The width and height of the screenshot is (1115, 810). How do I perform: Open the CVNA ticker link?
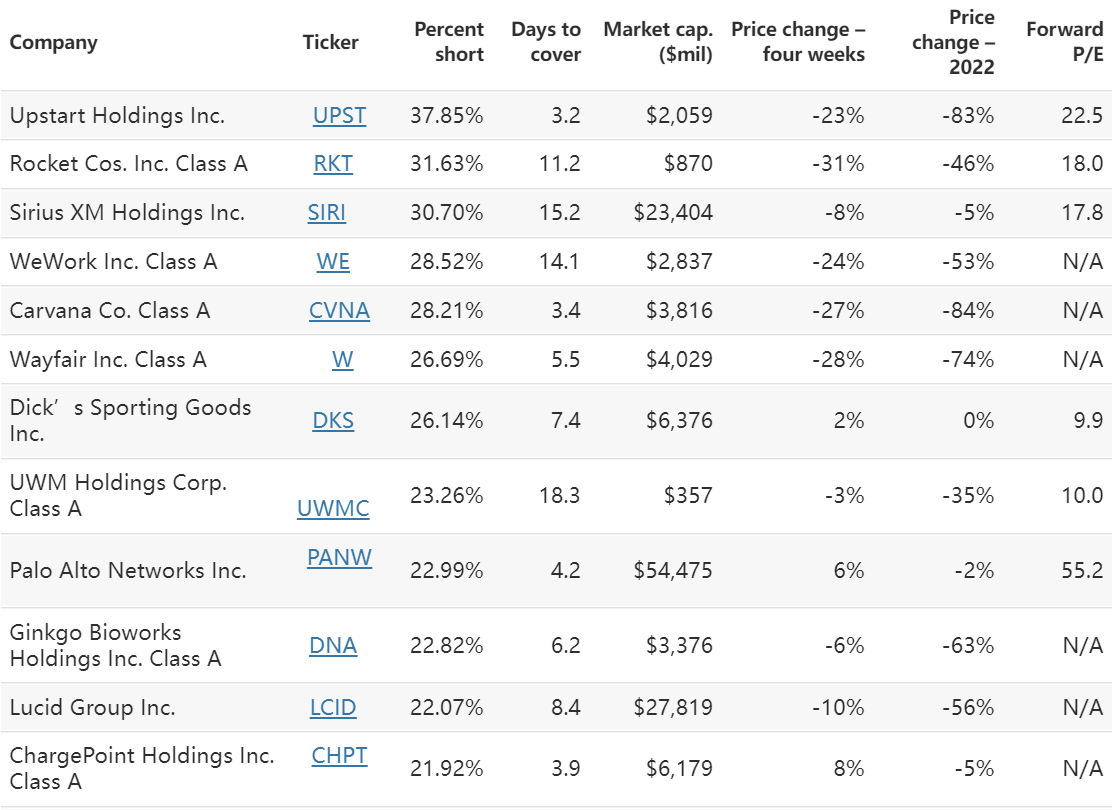(339, 311)
